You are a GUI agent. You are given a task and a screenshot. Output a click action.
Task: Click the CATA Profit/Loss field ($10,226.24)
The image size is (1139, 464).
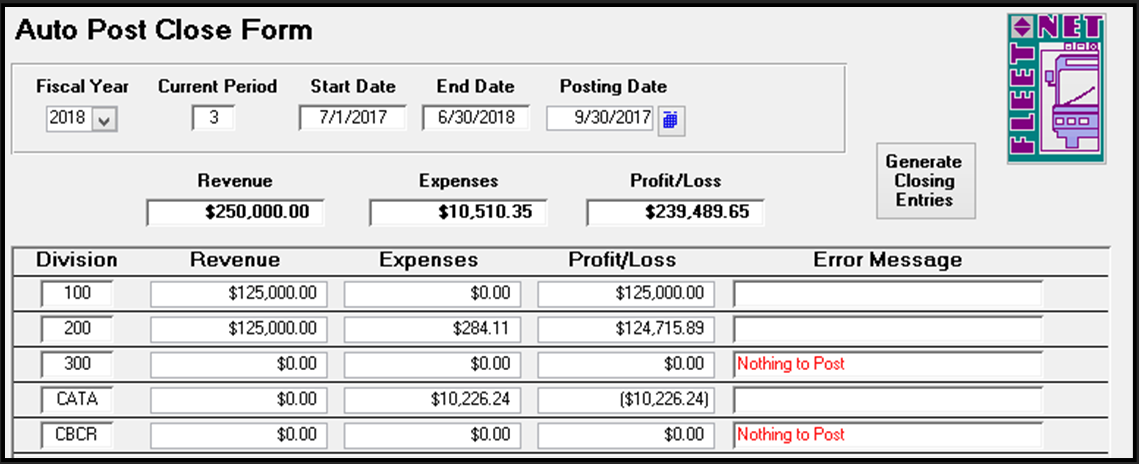625,399
